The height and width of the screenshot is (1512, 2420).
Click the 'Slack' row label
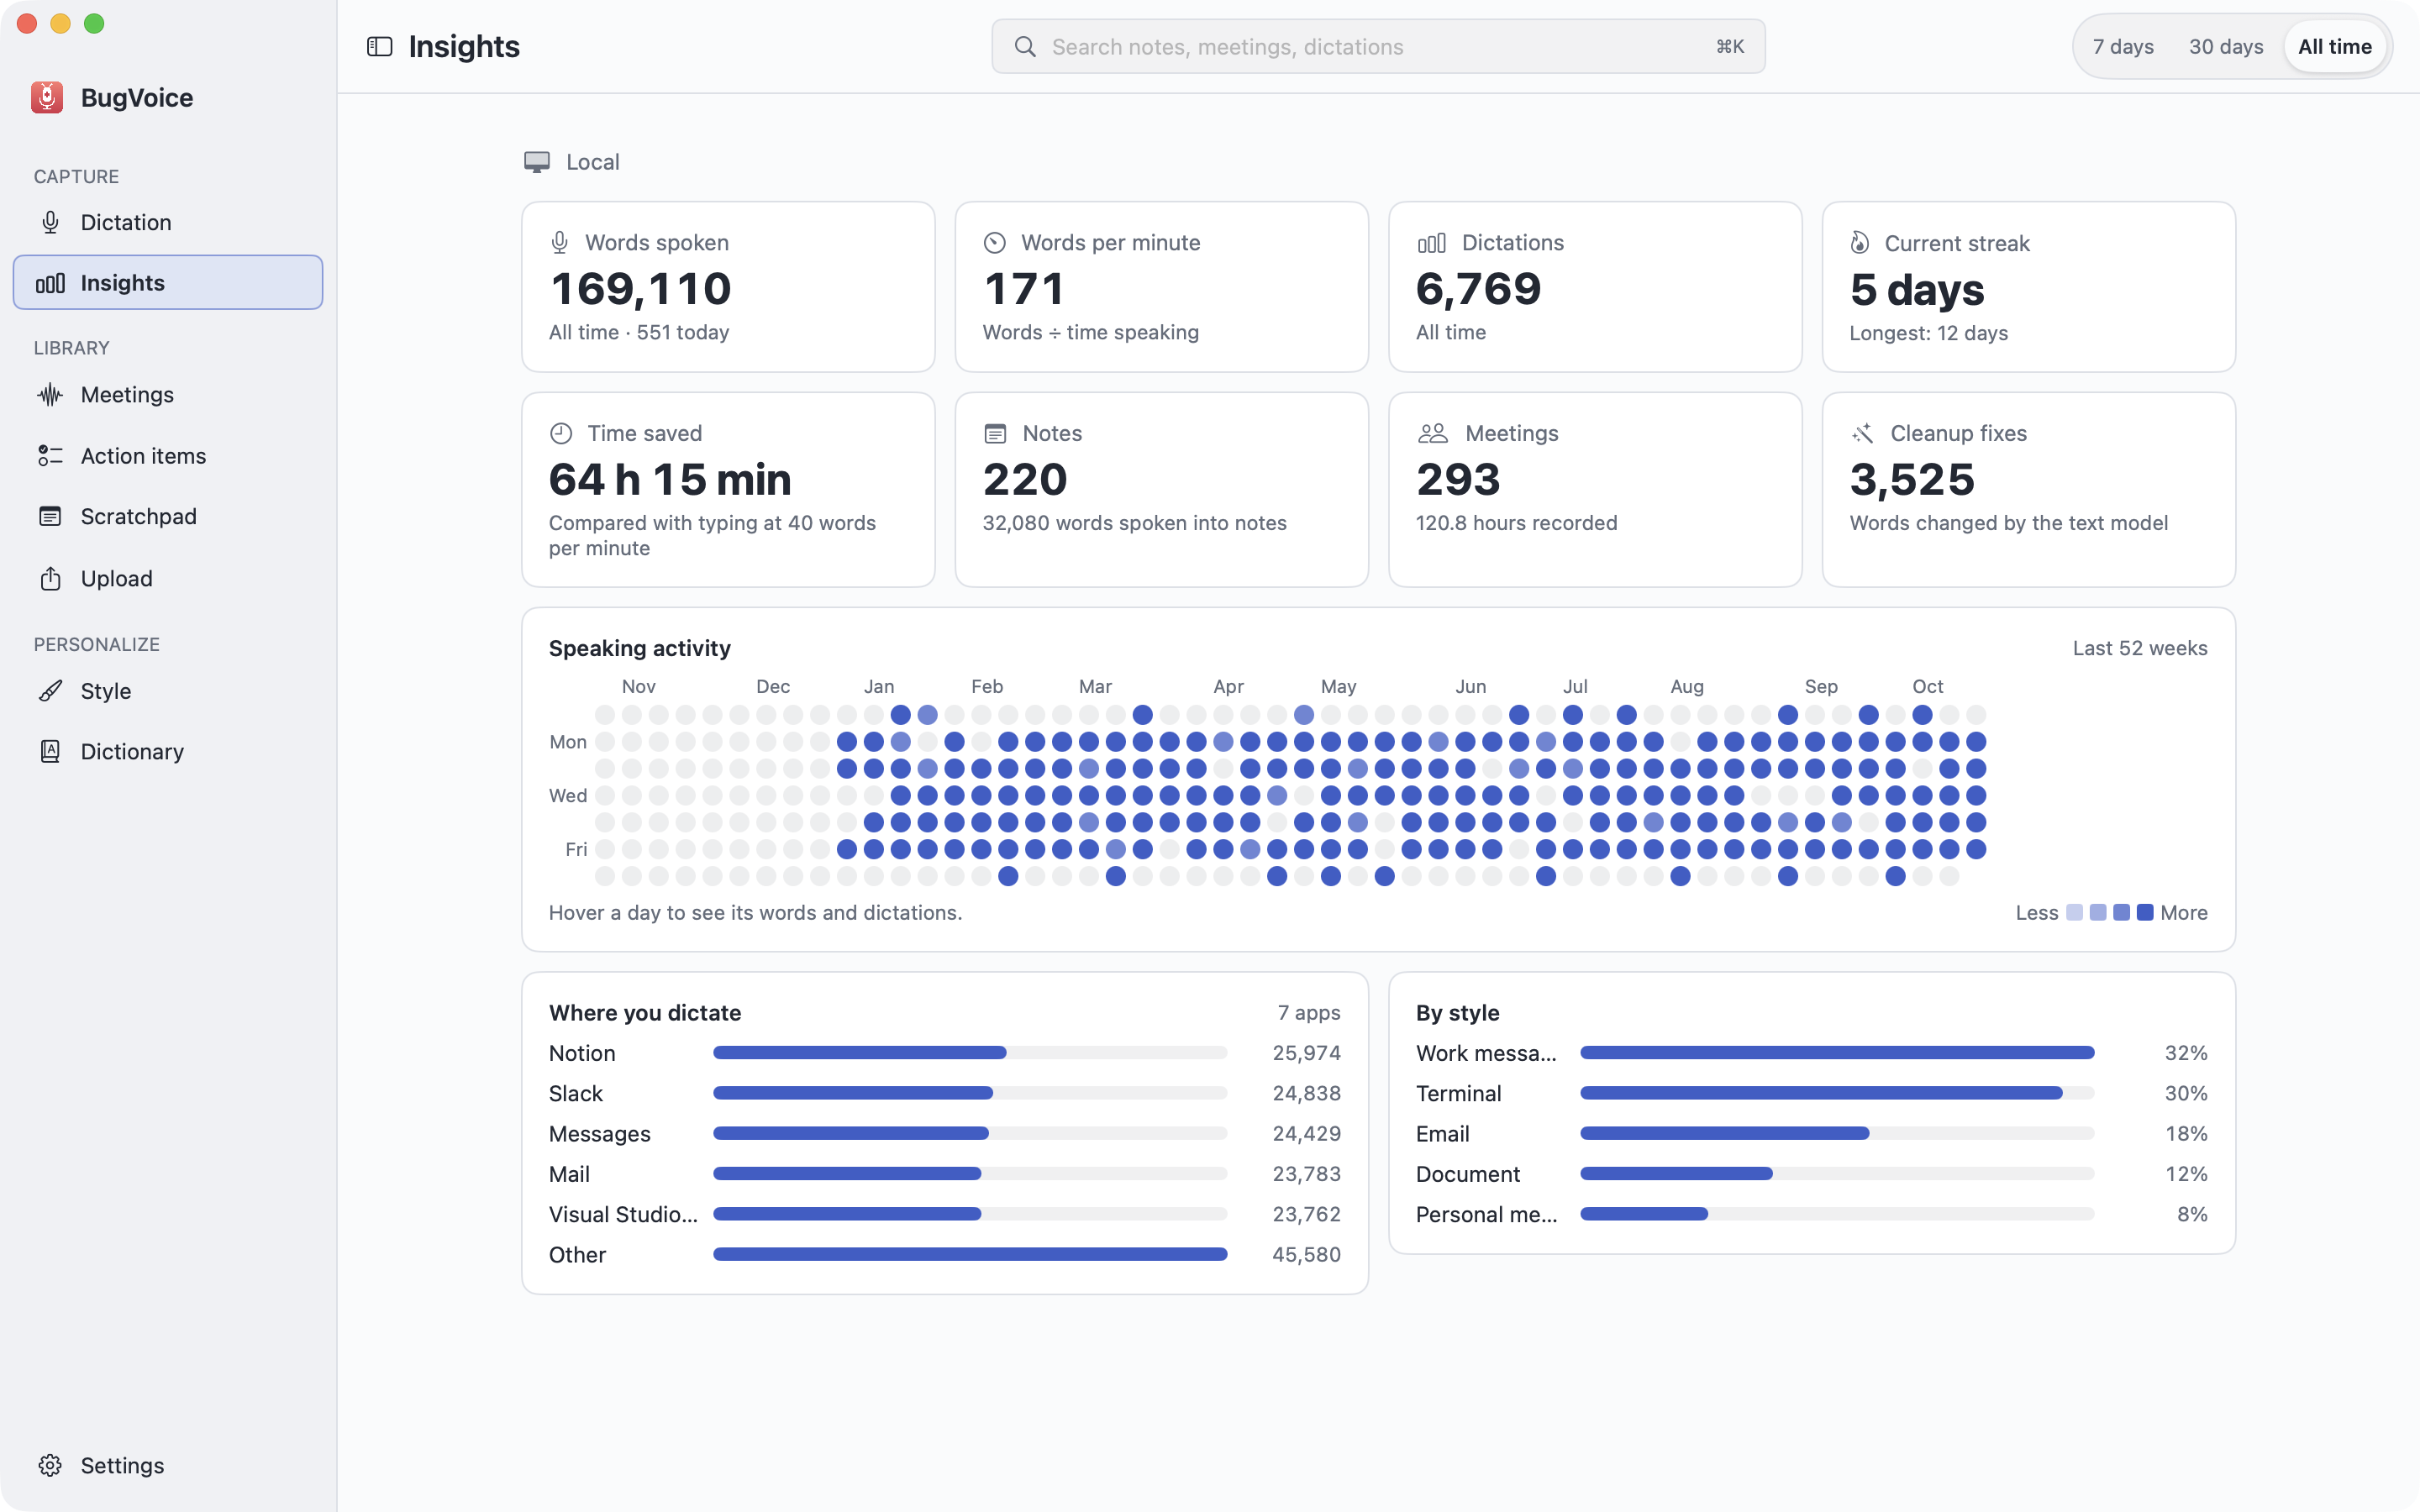click(x=576, y=1093)
